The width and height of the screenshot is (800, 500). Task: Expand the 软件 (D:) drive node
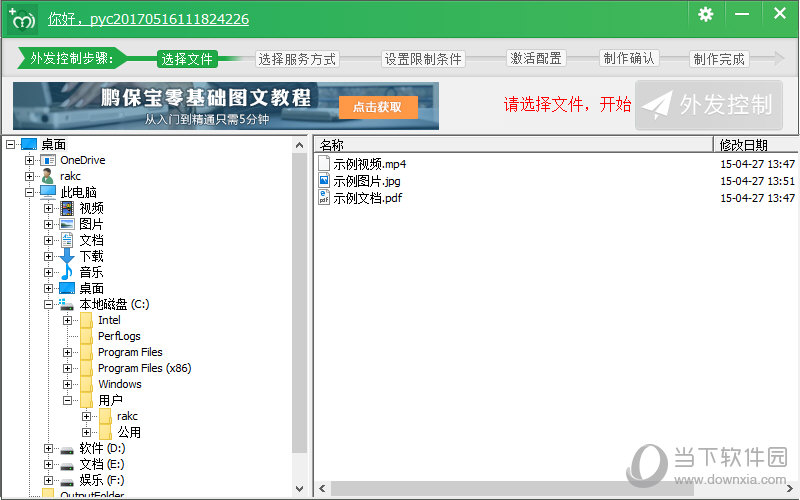click(48, 448)
